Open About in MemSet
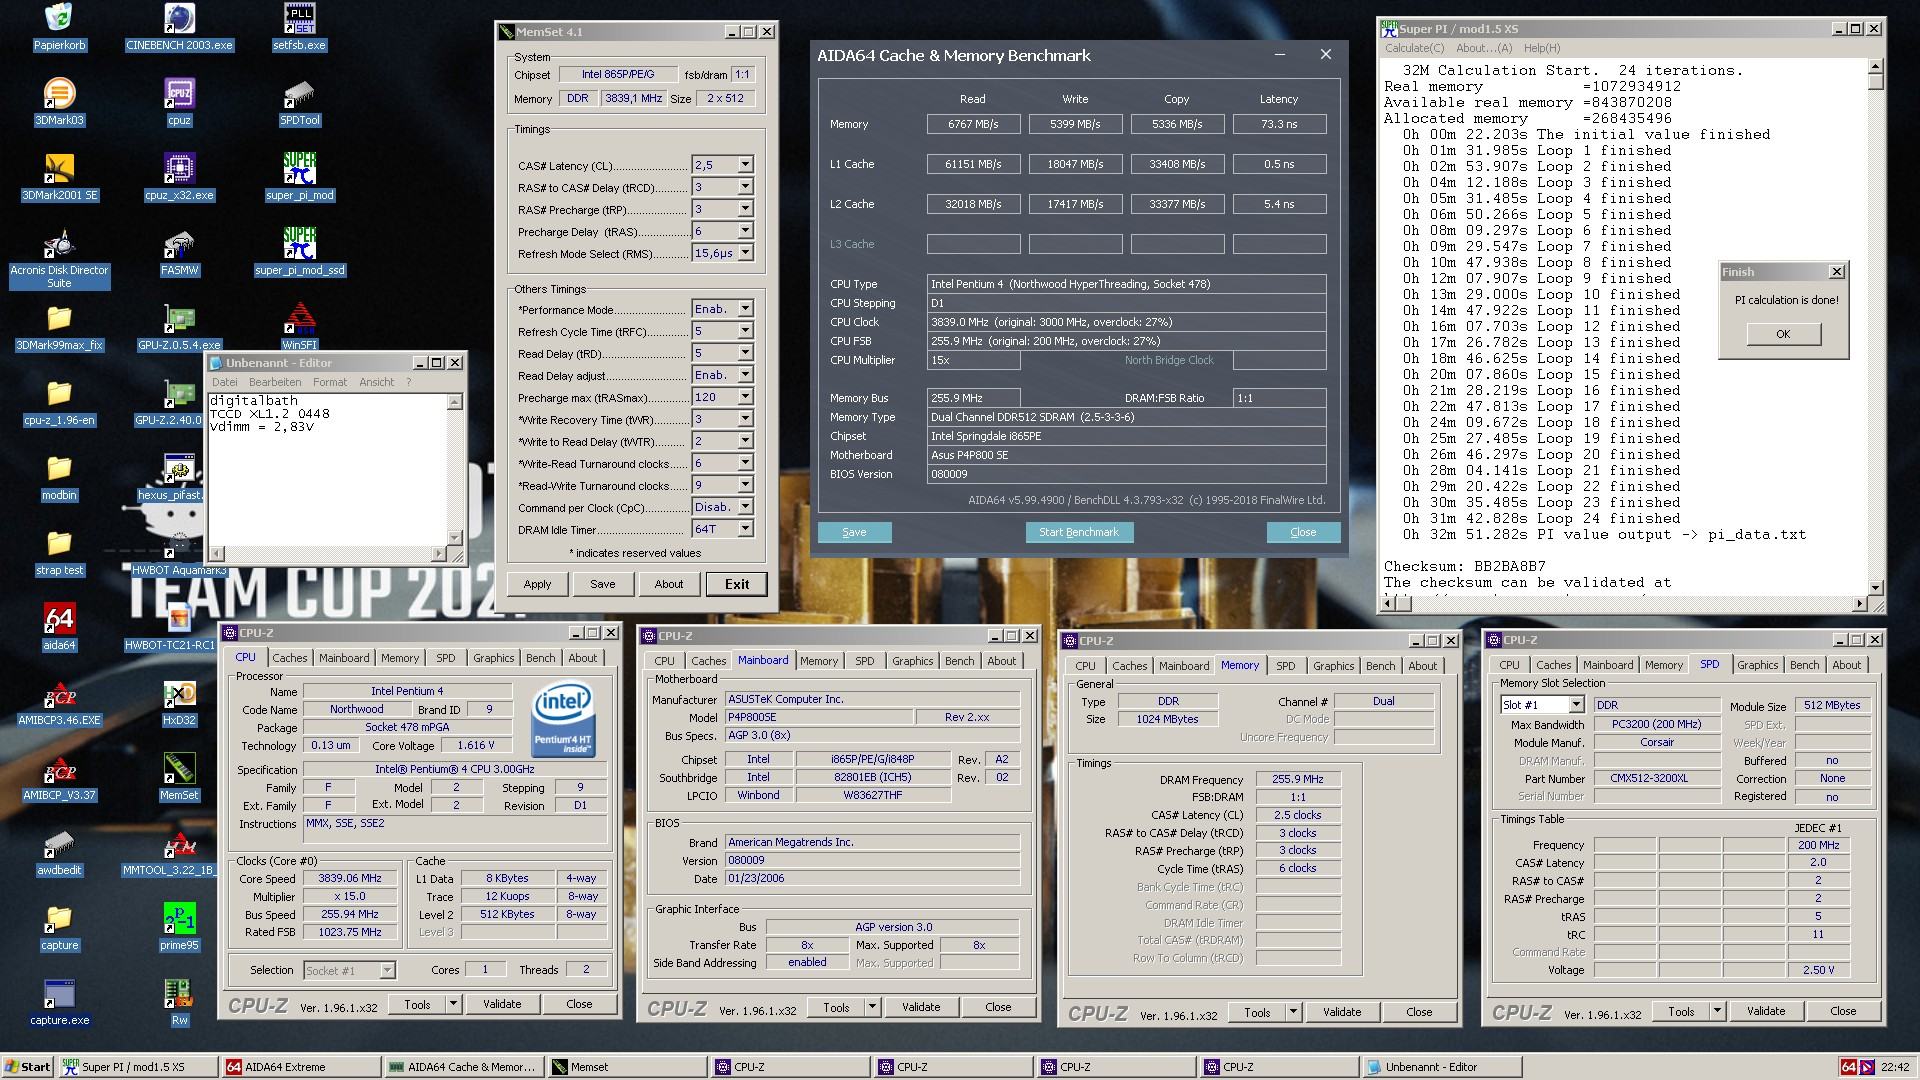1920x1080 pixels. 669,584
